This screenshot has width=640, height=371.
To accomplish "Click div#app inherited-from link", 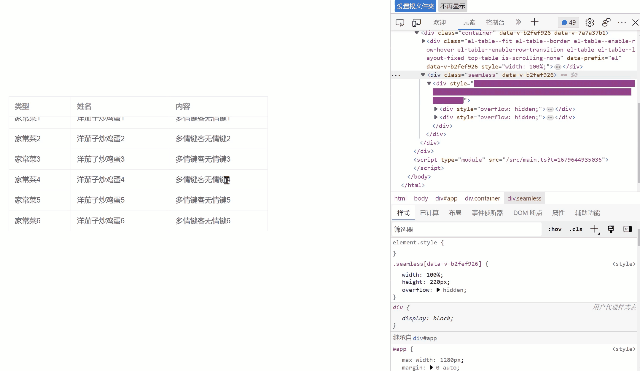I will (x=424, y=338).
